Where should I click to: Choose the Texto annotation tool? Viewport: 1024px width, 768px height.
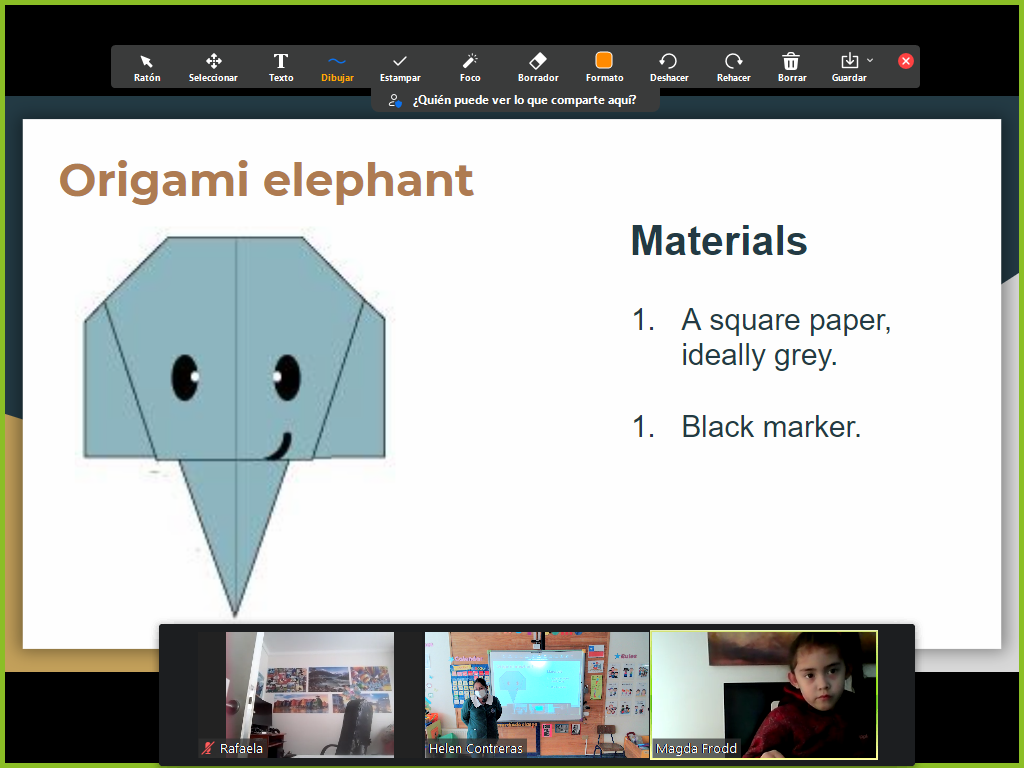click(x=281, y=67)
